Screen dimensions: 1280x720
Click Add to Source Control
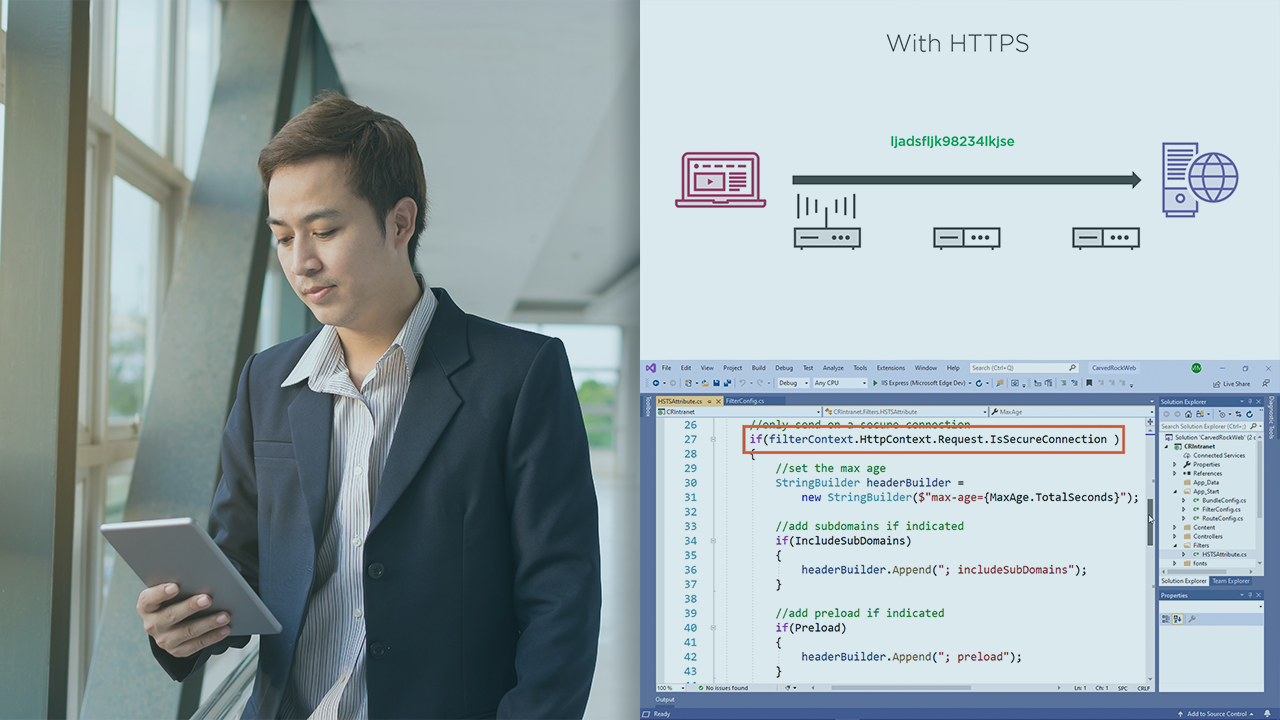[1217, 714]
